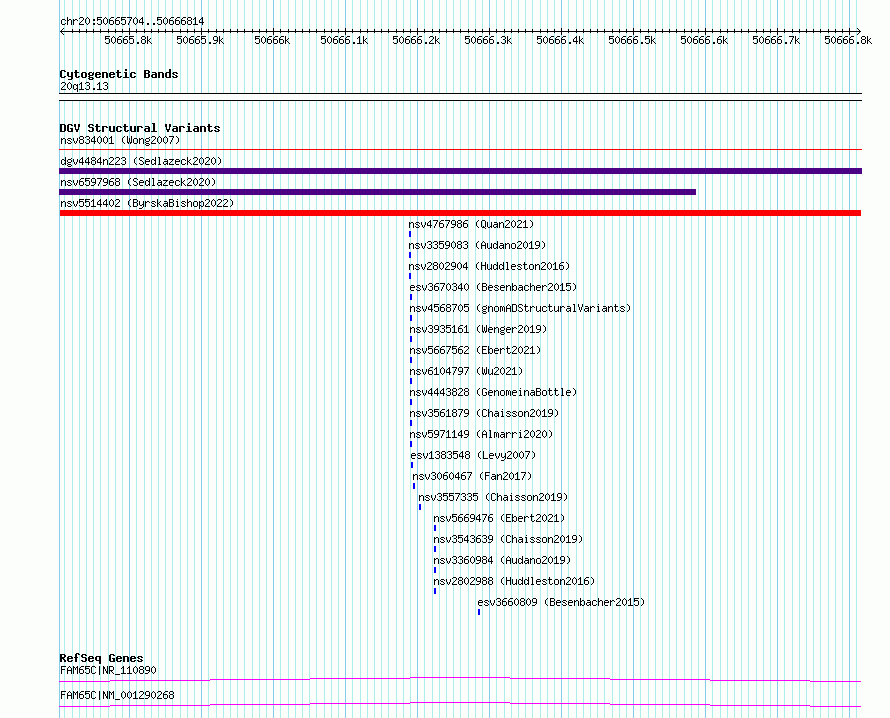
Task: Select the FAM65C|NR_110890 gene label
Action: [108, 670]
